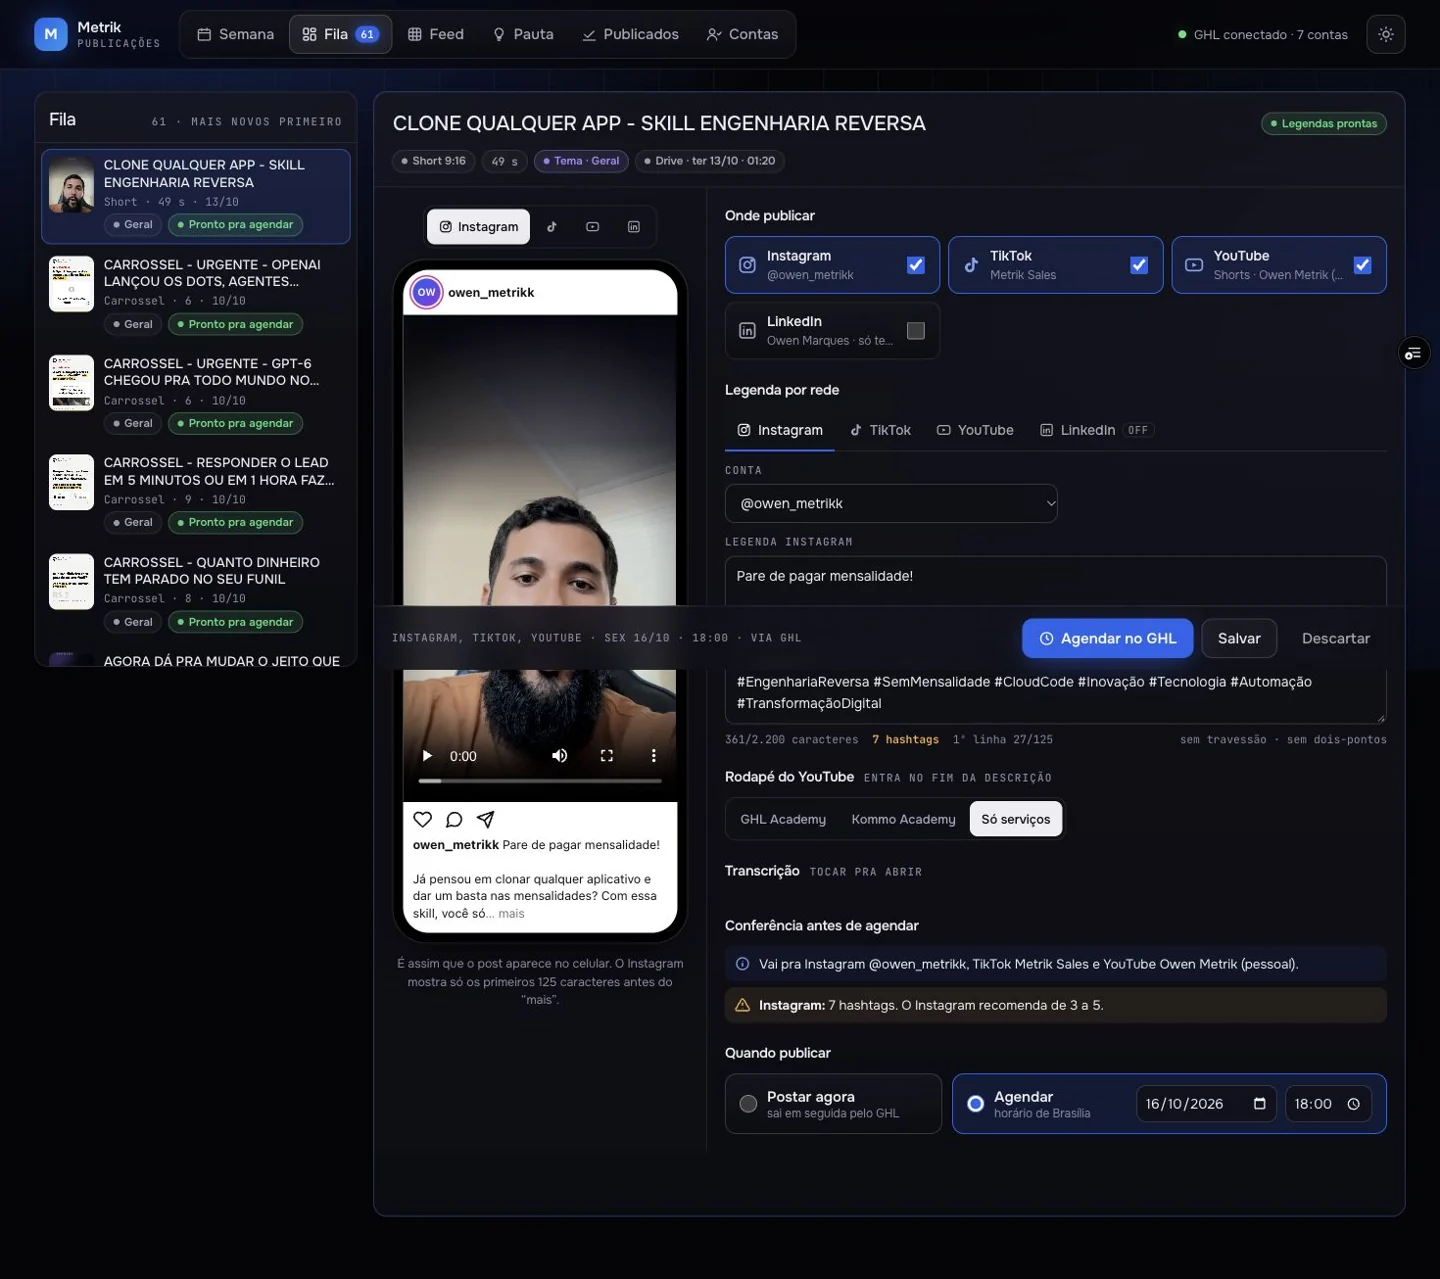Go to the Feed tab

436,34
